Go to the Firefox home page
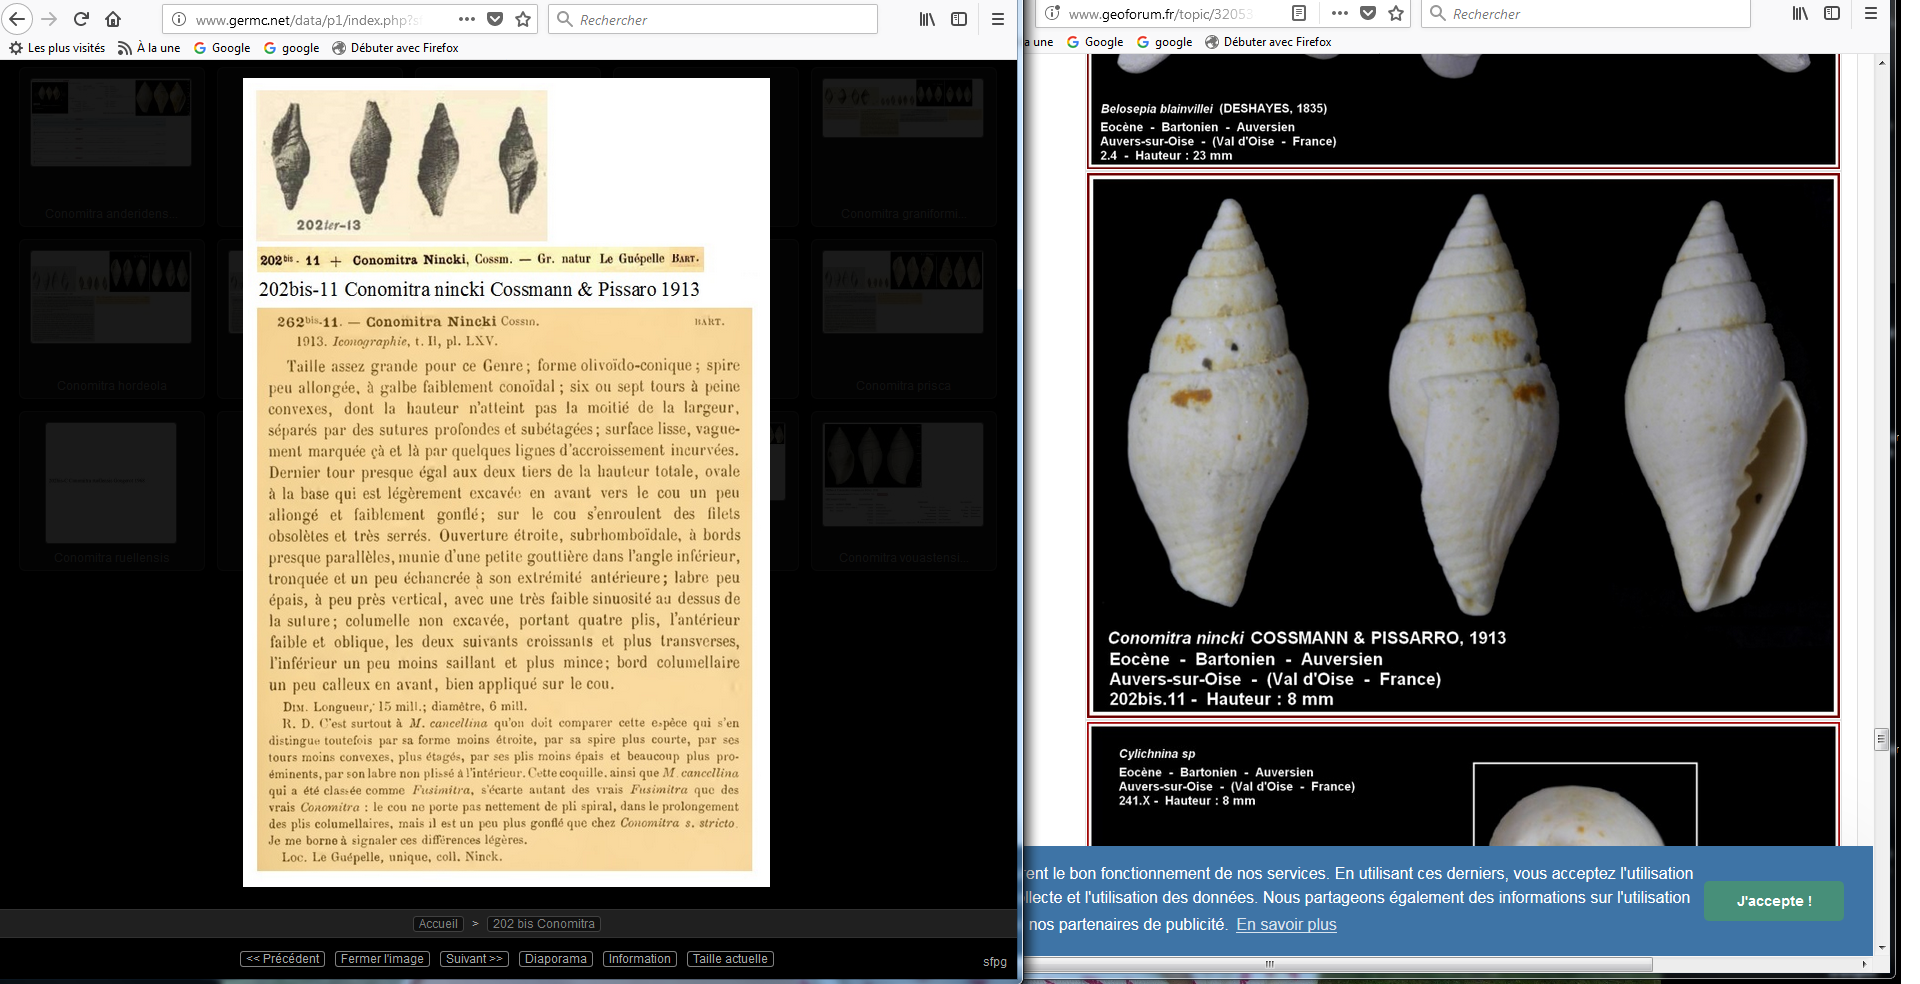This screenshot has width=1920, height=984. (x=113, y=19)
